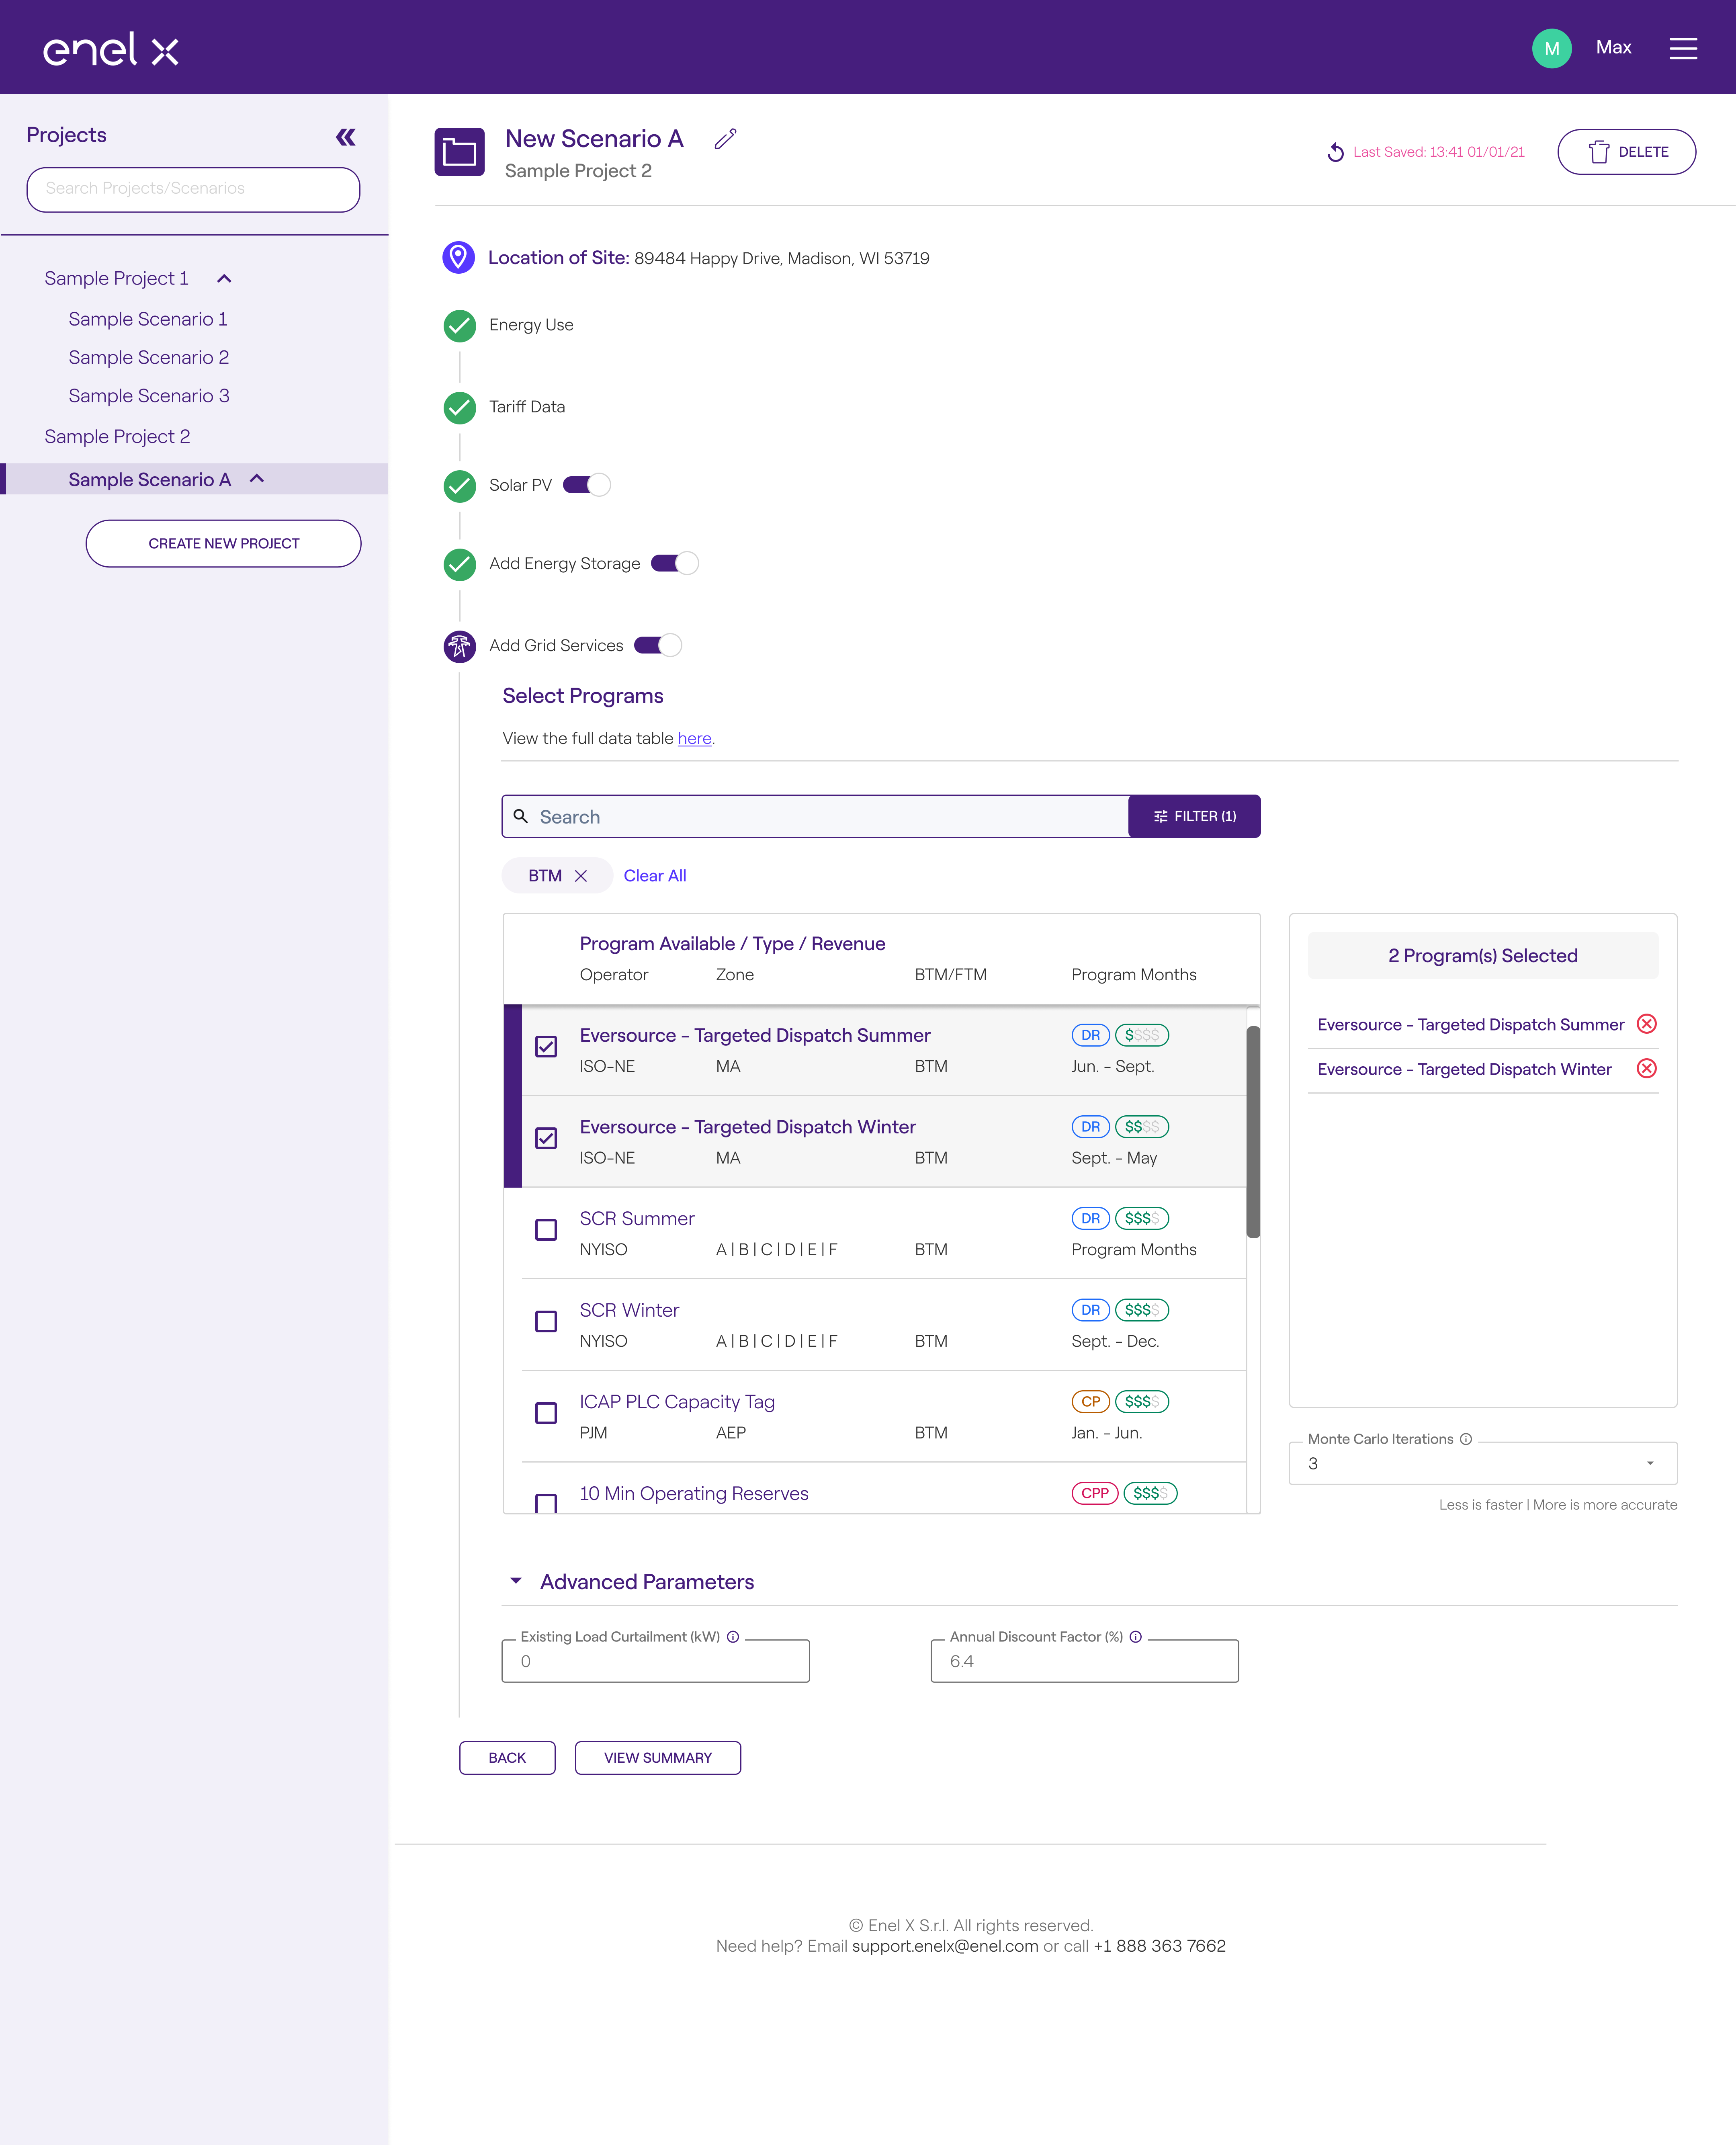Collapse Sample Scenario A chevron
Viewport: 1736px width, 2145px height.
click(257, 479)
